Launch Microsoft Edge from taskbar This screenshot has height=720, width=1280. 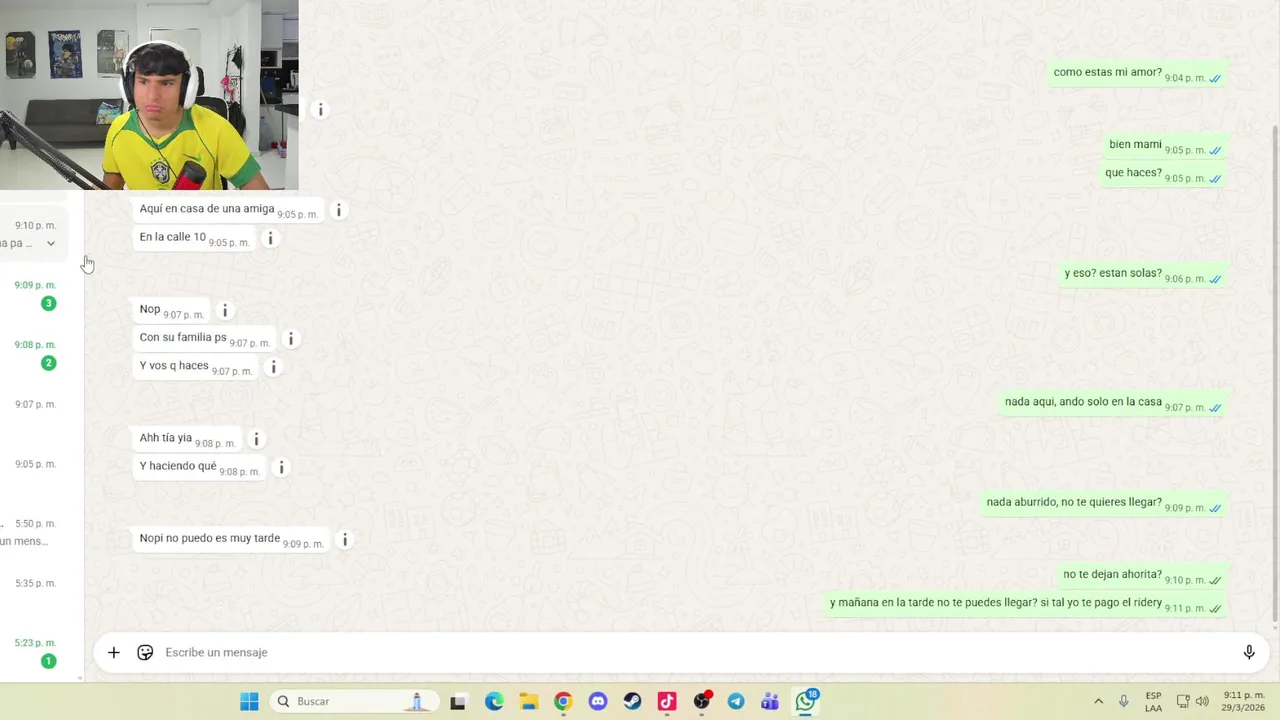pos(494,701)
